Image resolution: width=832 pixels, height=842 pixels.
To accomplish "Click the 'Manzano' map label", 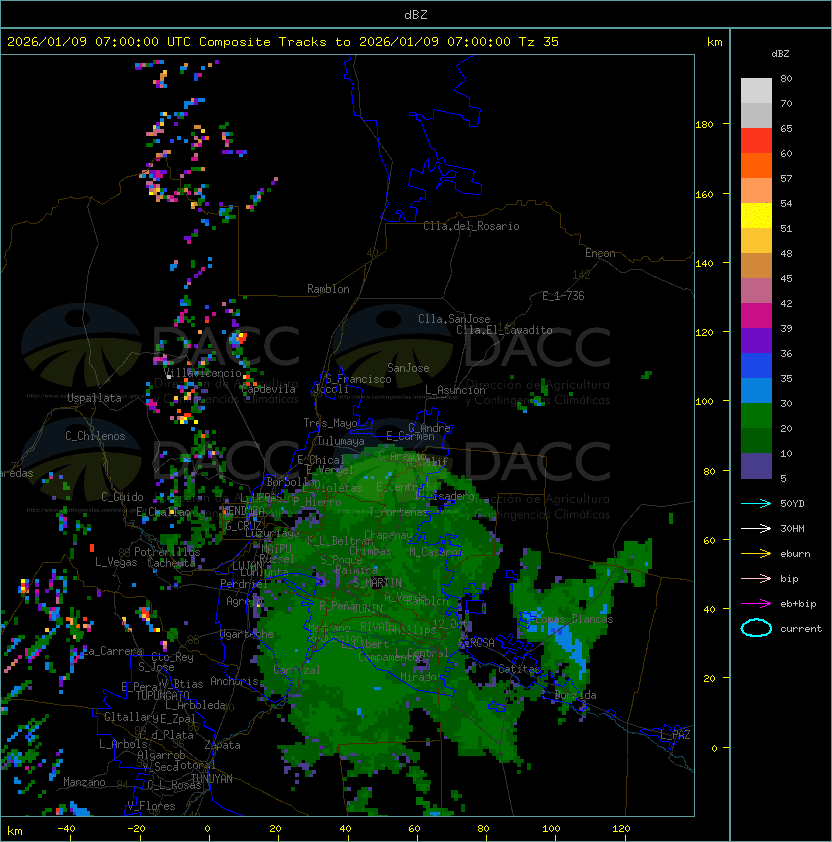I will 84,782.
